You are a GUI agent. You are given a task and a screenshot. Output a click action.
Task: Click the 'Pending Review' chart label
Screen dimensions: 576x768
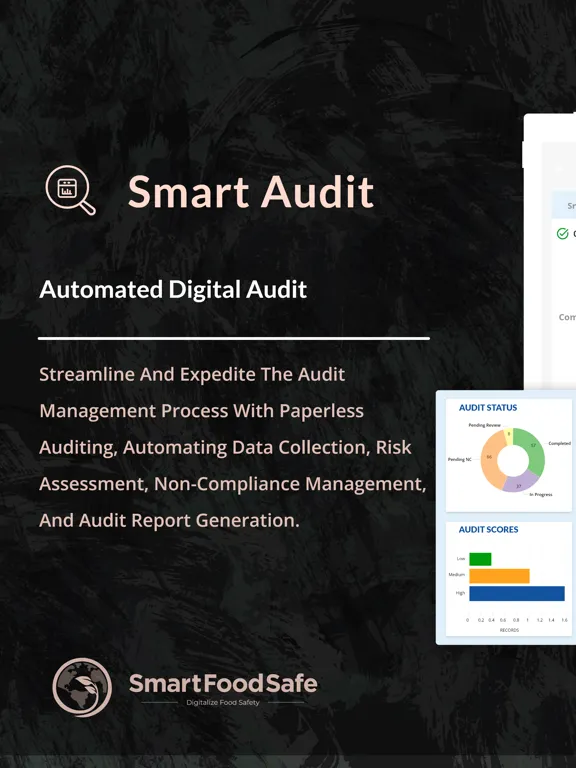click(x=484, y=425)
